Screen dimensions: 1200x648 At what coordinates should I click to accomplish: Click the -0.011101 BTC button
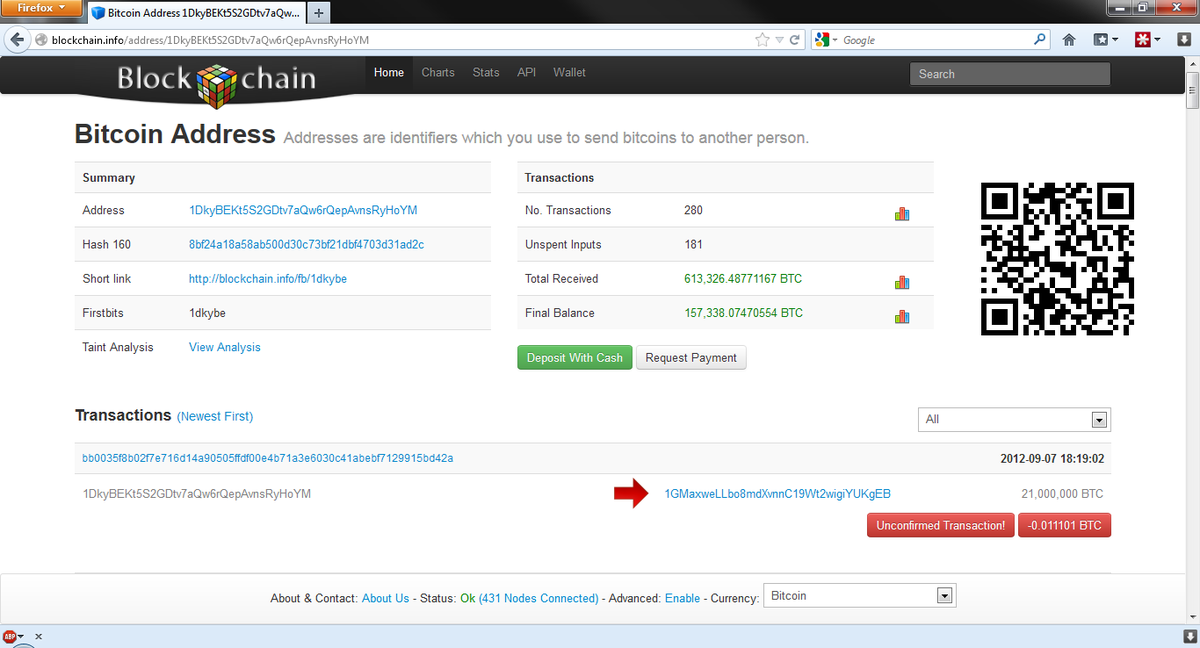point(1064,525)
